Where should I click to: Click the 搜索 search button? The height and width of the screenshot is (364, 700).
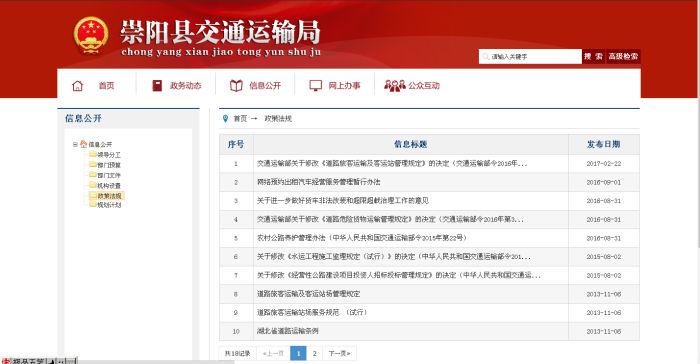[593, 56]
